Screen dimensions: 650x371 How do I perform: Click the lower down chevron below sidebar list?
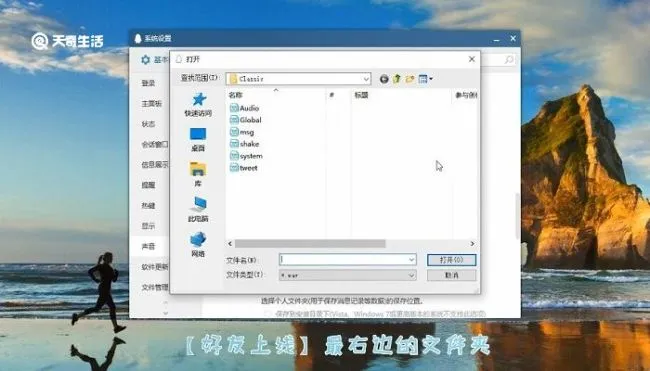click(x=166, y=313)
